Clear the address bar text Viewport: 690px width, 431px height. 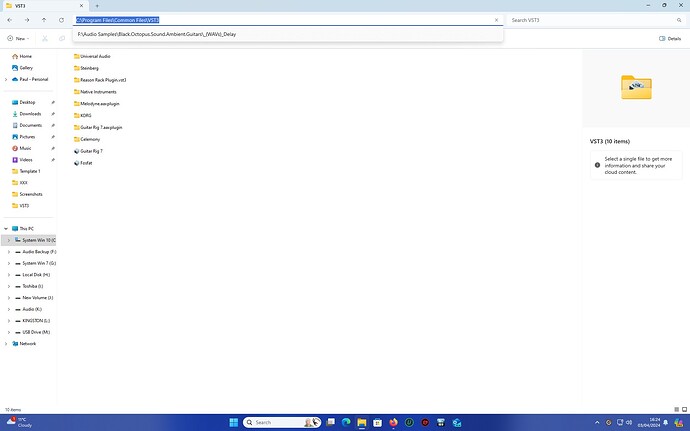[x=496, y=20]
